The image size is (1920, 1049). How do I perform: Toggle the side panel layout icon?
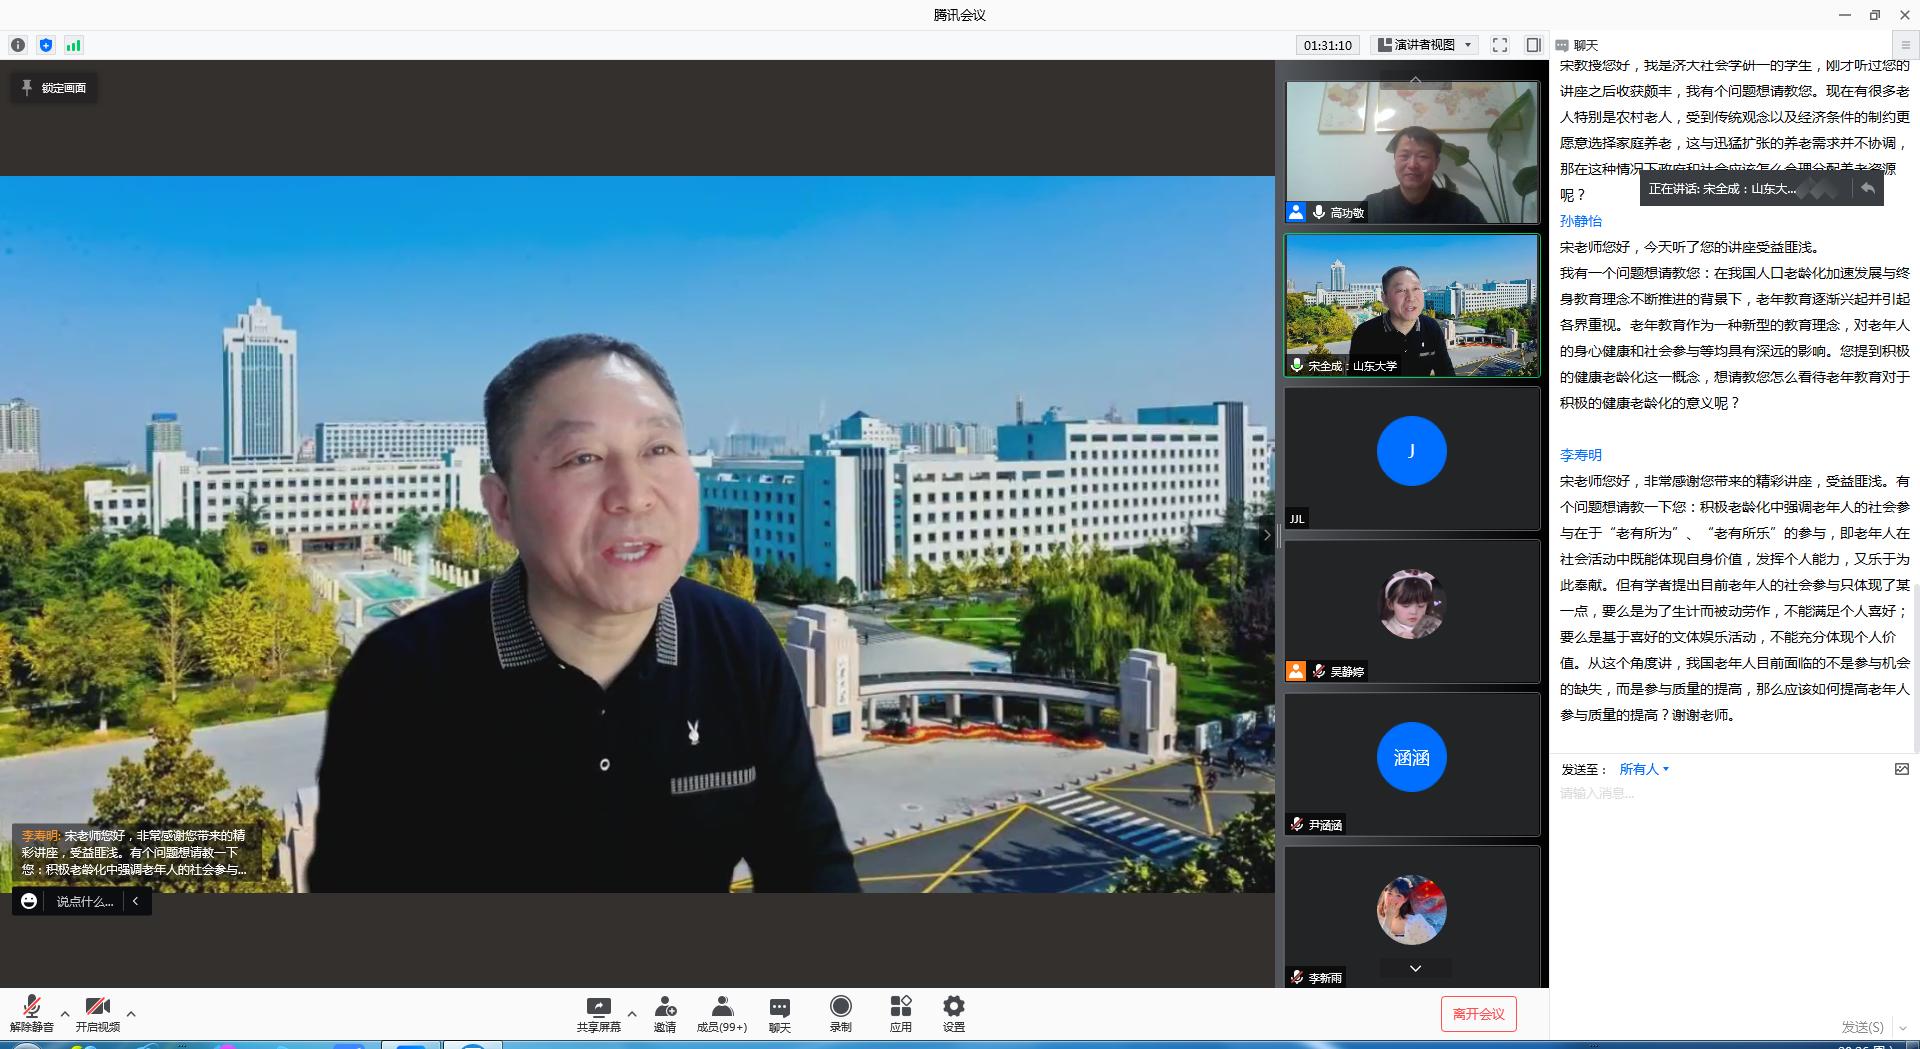pyautogui.click(x=1533, y=45)
